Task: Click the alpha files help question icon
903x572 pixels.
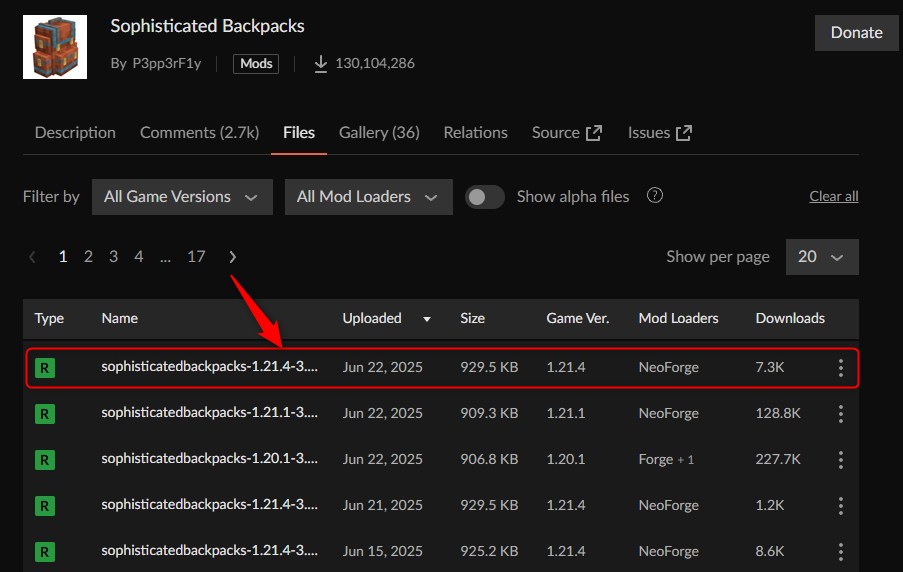Action: tap(655, 195)
